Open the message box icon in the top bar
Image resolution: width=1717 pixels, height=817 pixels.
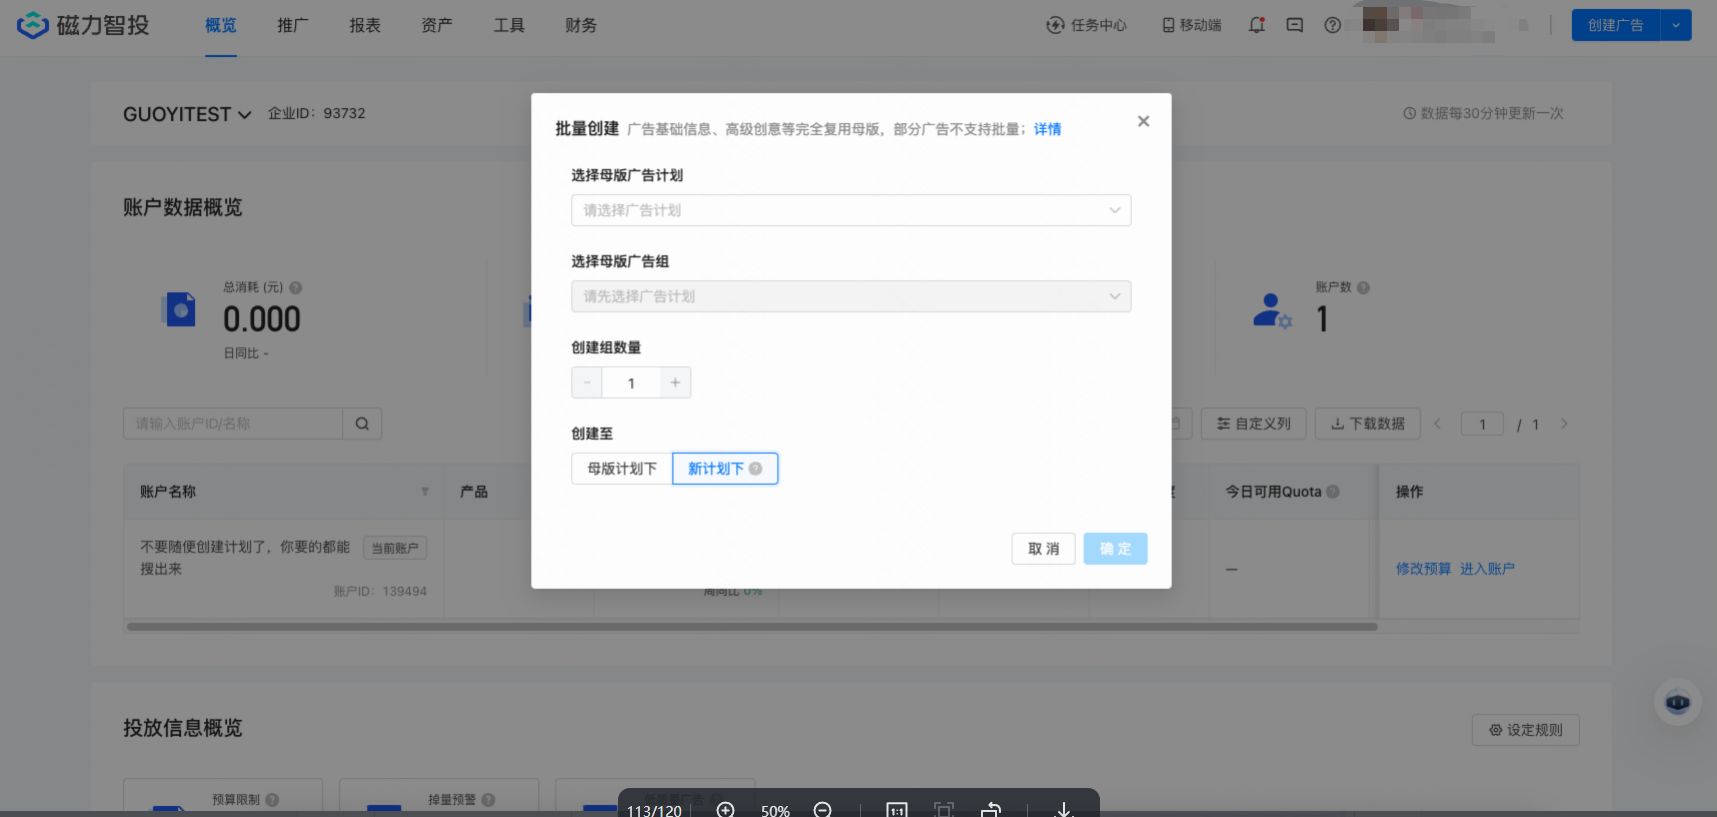(x=1295, y=26)
